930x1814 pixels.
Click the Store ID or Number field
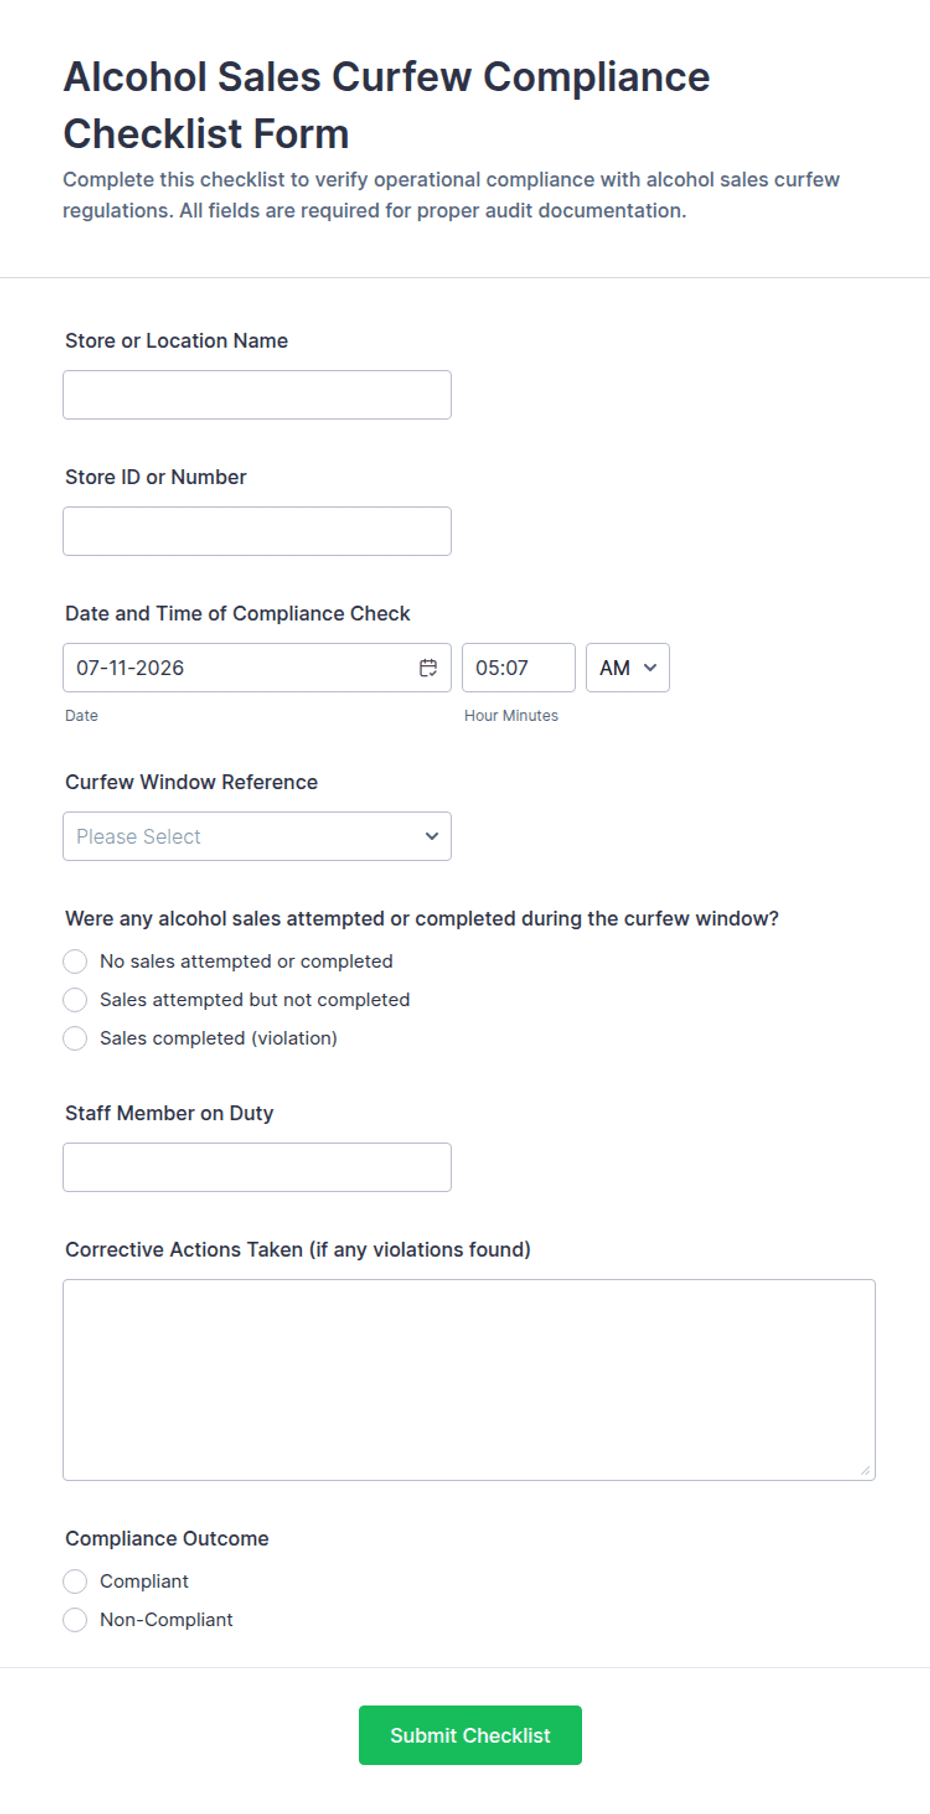tap(257, 531)
